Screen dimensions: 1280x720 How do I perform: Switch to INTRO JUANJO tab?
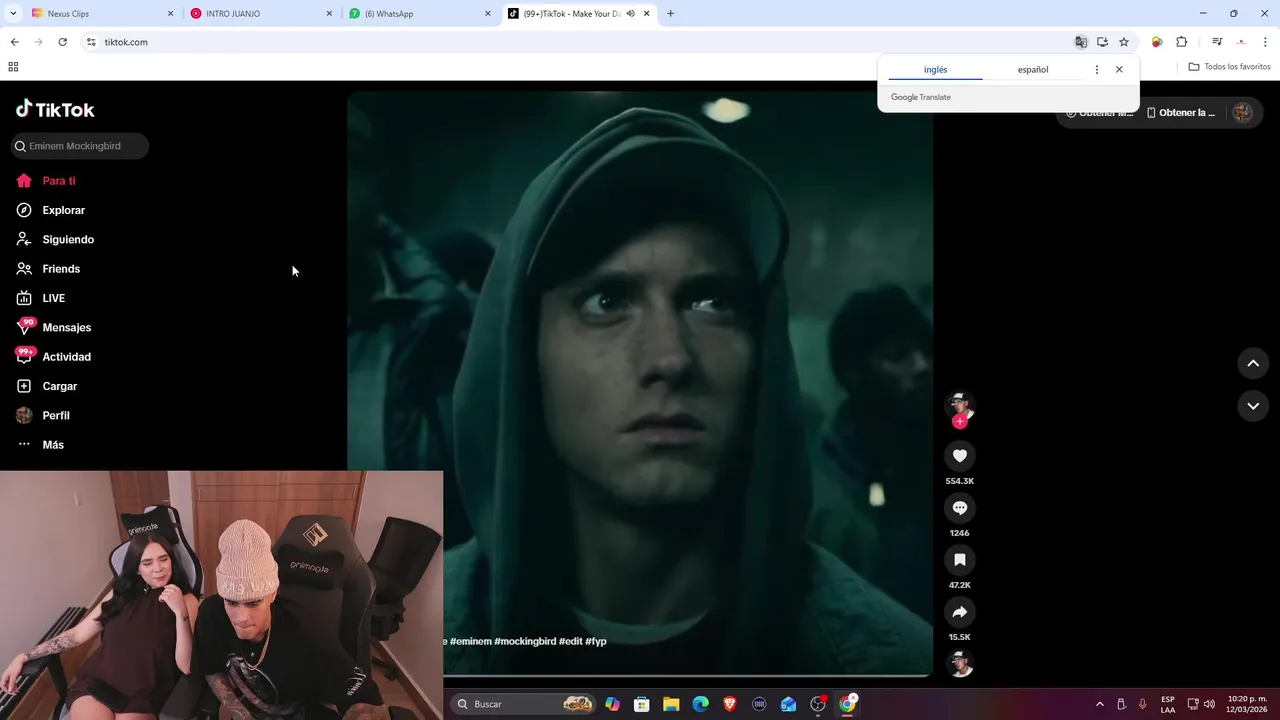pyautogui.click(x=260, y=14)
